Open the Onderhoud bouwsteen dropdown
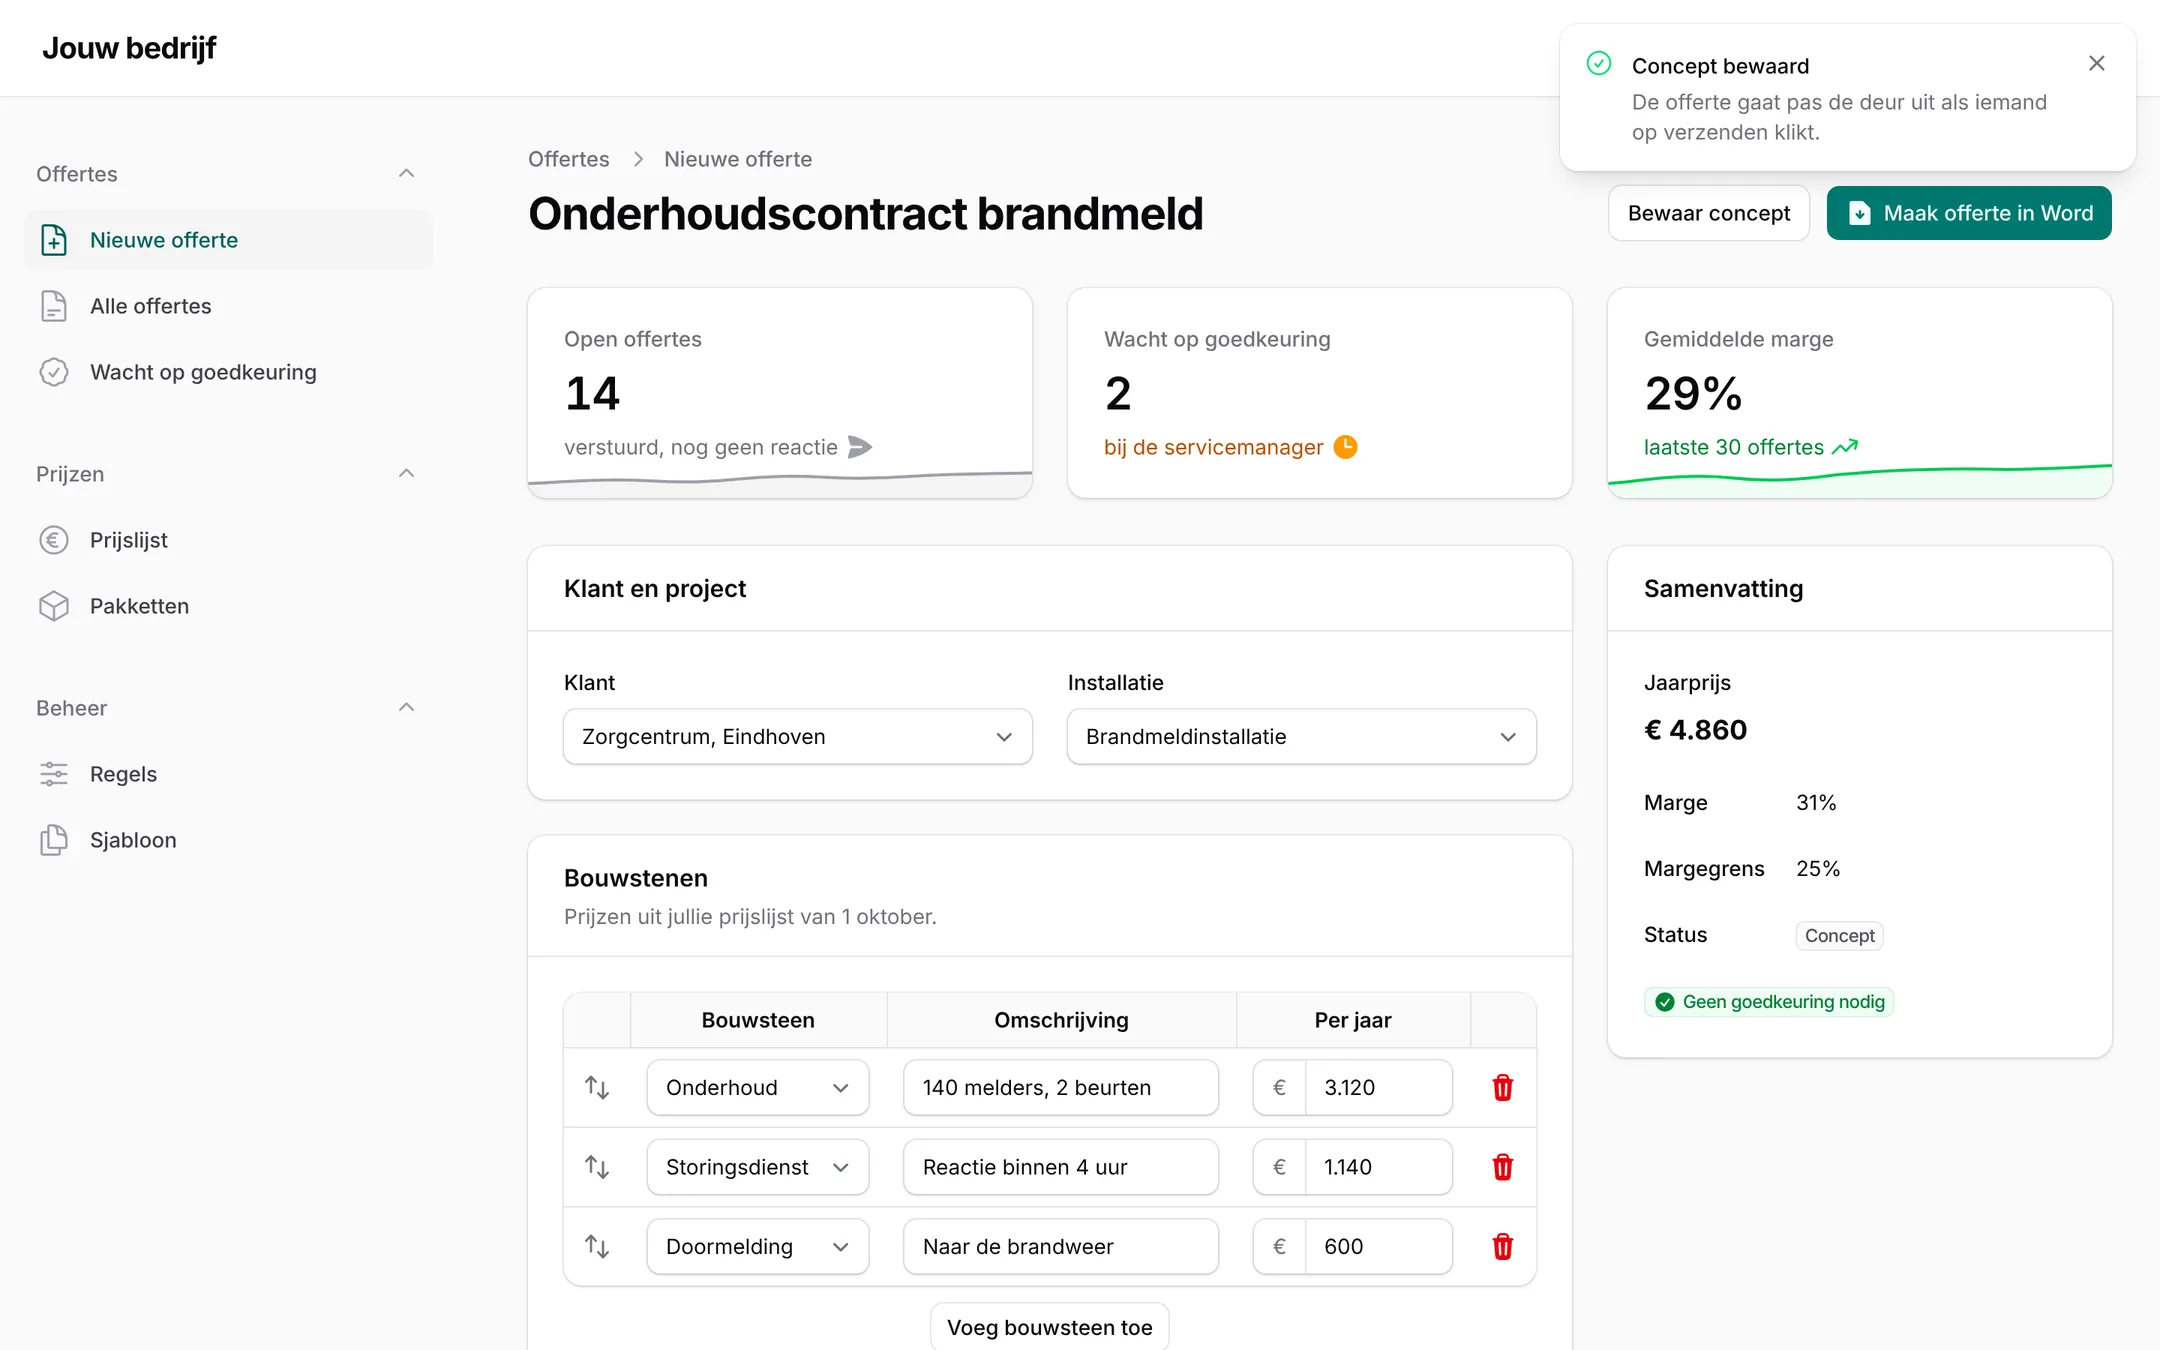Image resolution: width=2160 pixels, height=1350 pixels. click(758, 1087)
